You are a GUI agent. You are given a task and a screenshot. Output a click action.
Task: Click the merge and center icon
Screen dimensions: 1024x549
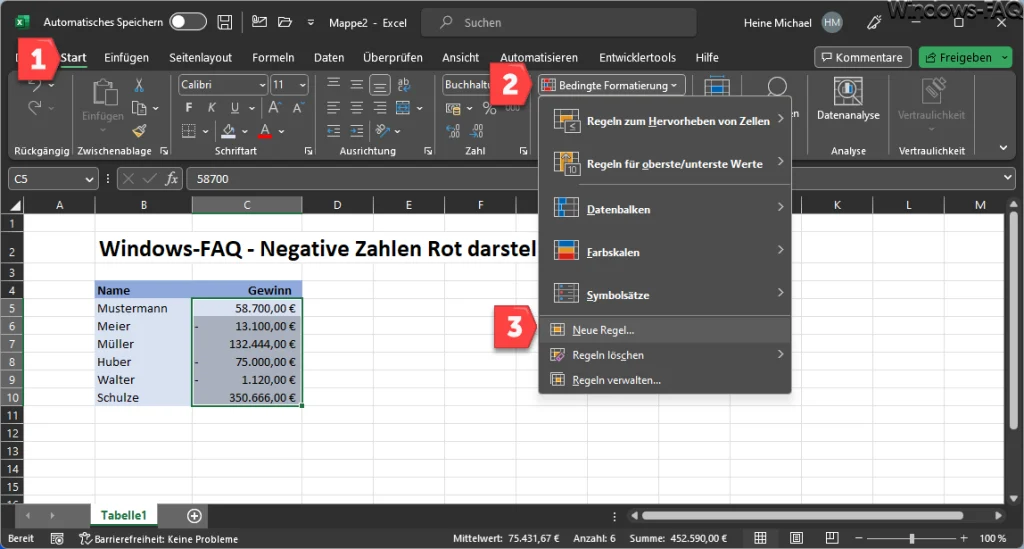[x=403, y=108]
